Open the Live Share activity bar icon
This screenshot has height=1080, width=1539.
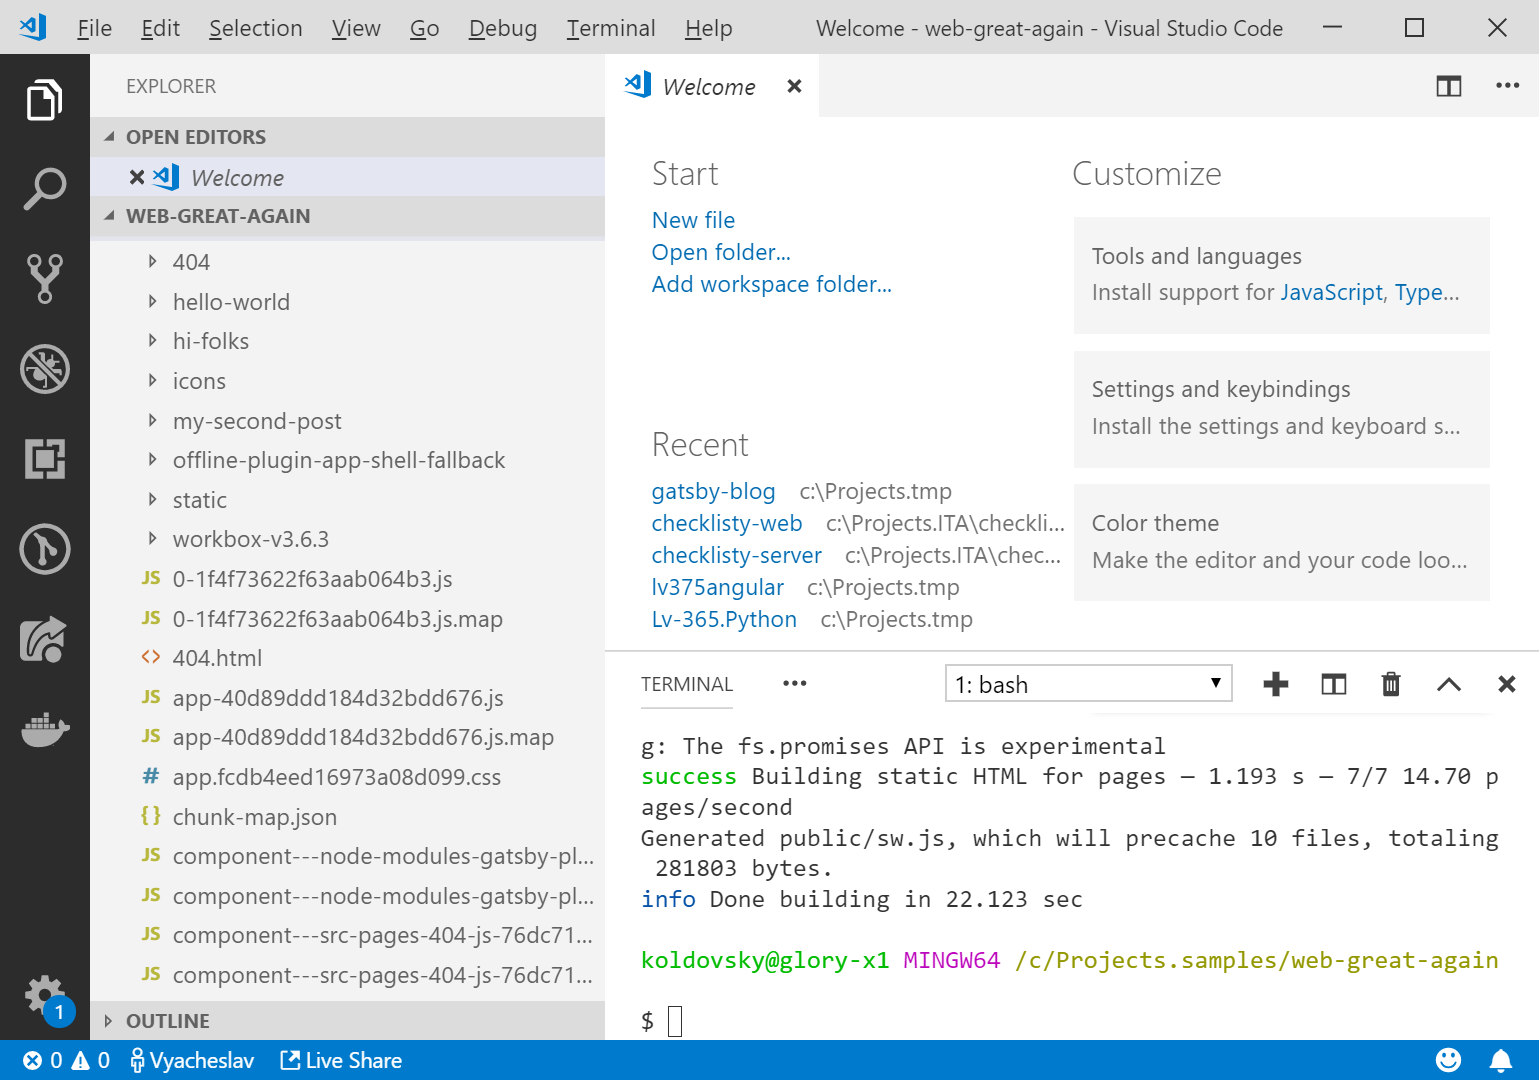(44, 639)
